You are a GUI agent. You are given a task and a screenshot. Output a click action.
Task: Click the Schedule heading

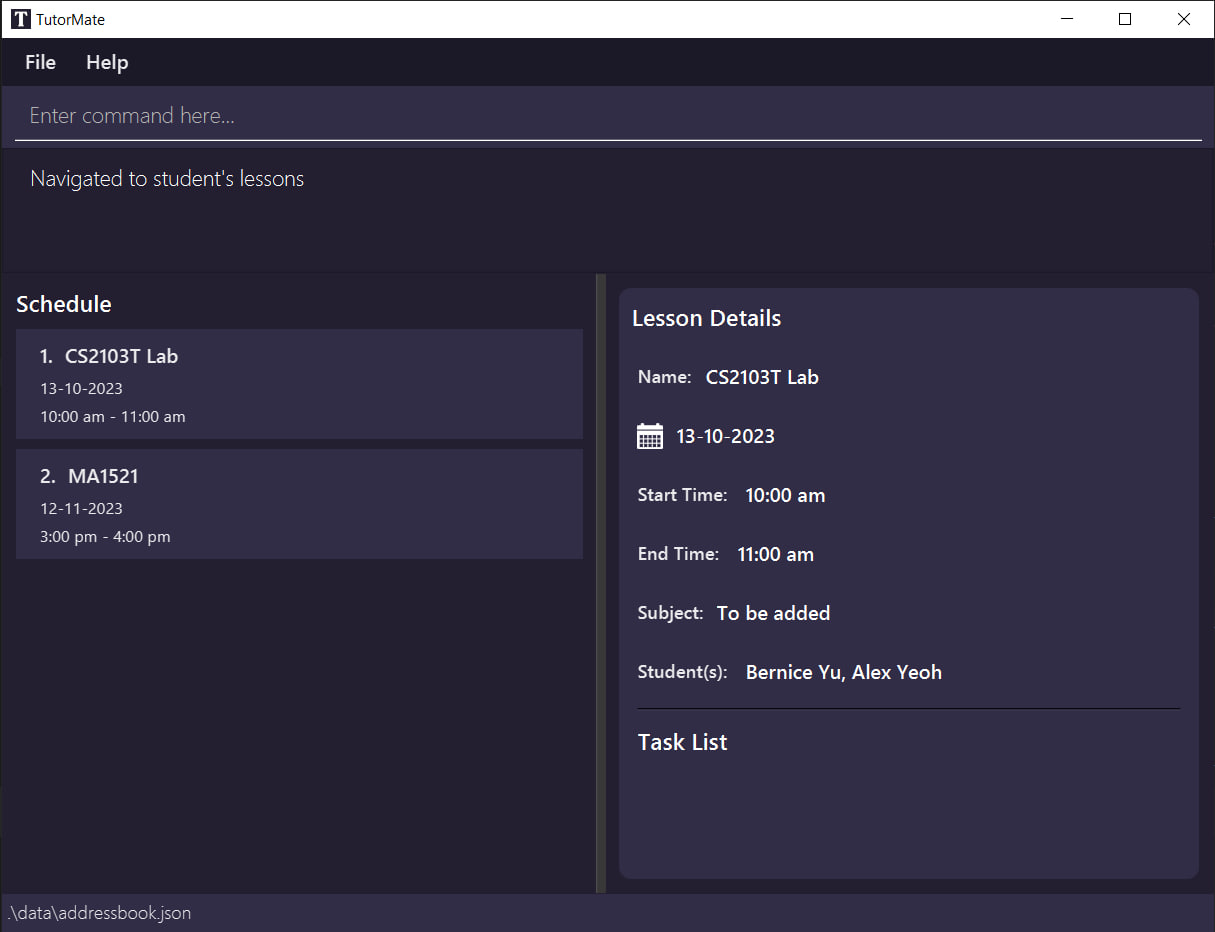64,304
